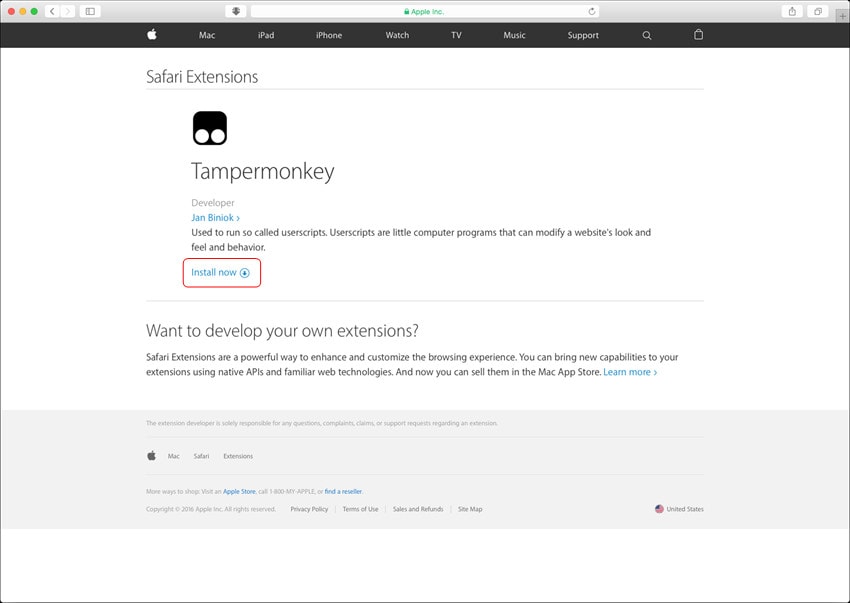Screen dimensions: 850x603
Task: Show all tabs button in Safari toolbar
Action: click(x=817, y=11)
